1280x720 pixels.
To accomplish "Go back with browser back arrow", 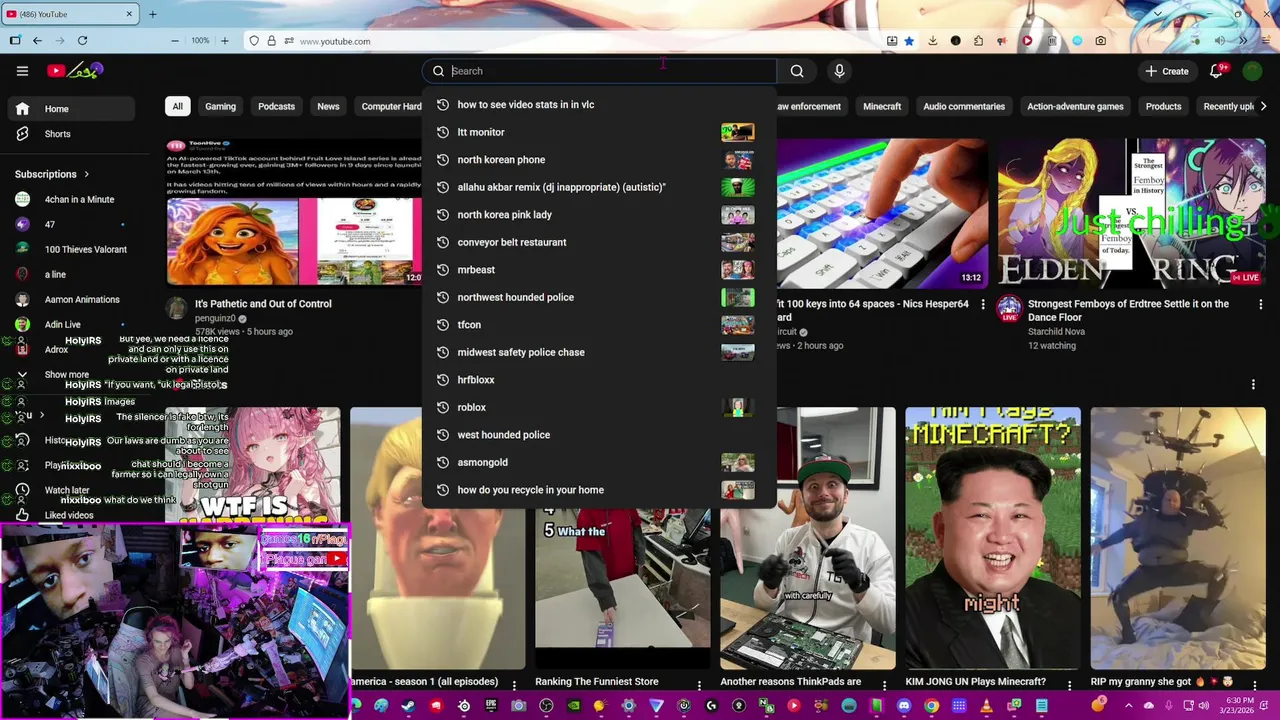I will pyautogui.click(x=37, y=41).
